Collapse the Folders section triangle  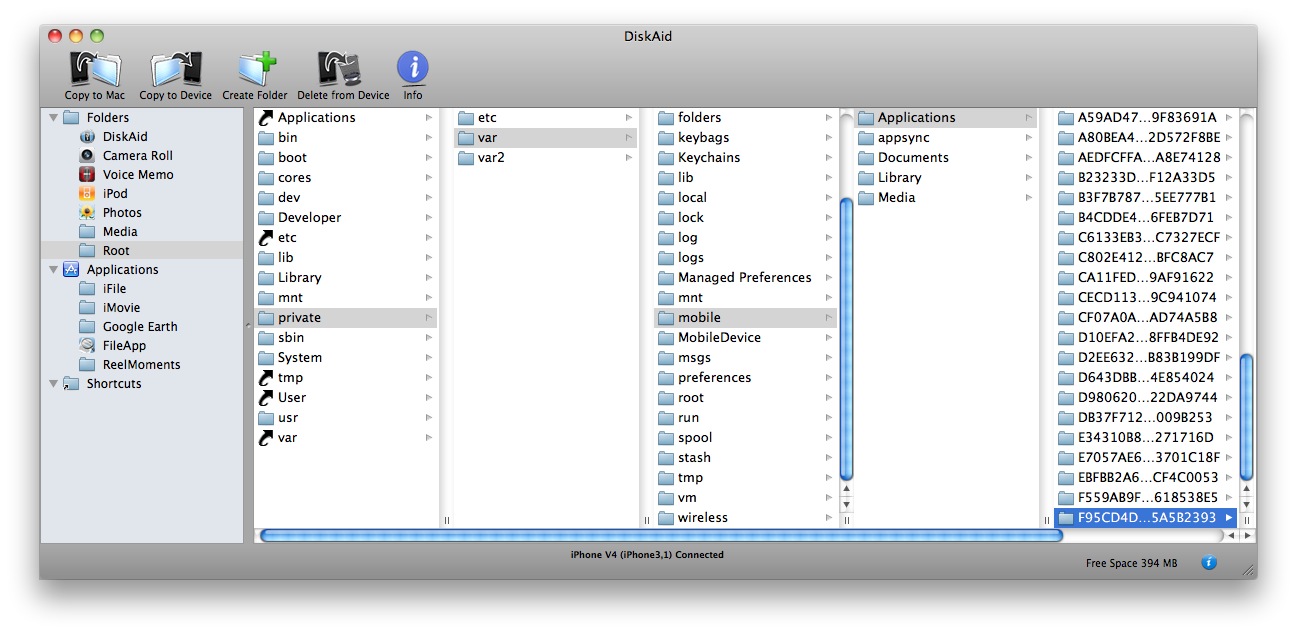53,118
